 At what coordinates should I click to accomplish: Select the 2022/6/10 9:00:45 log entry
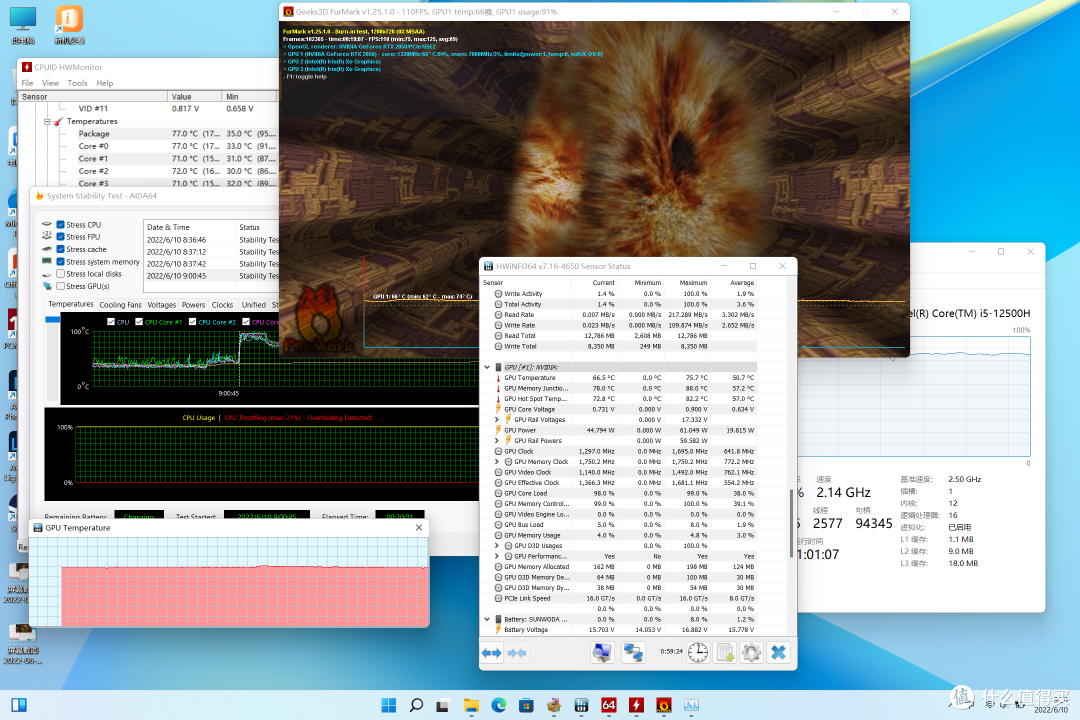coord(211,276)
